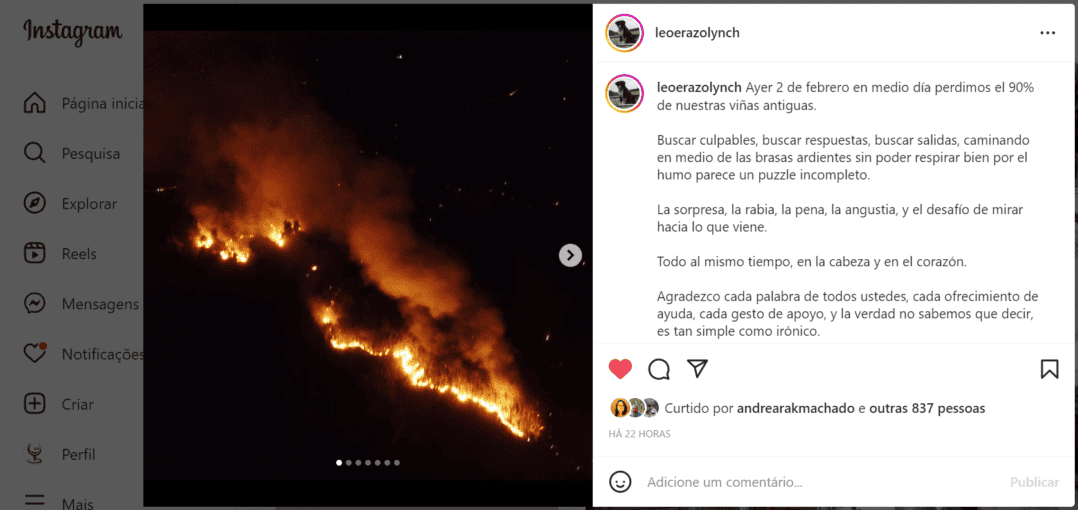Click leoerazolynch username in post header
The image size is (1078, 510).
click(x=698, y=33)
